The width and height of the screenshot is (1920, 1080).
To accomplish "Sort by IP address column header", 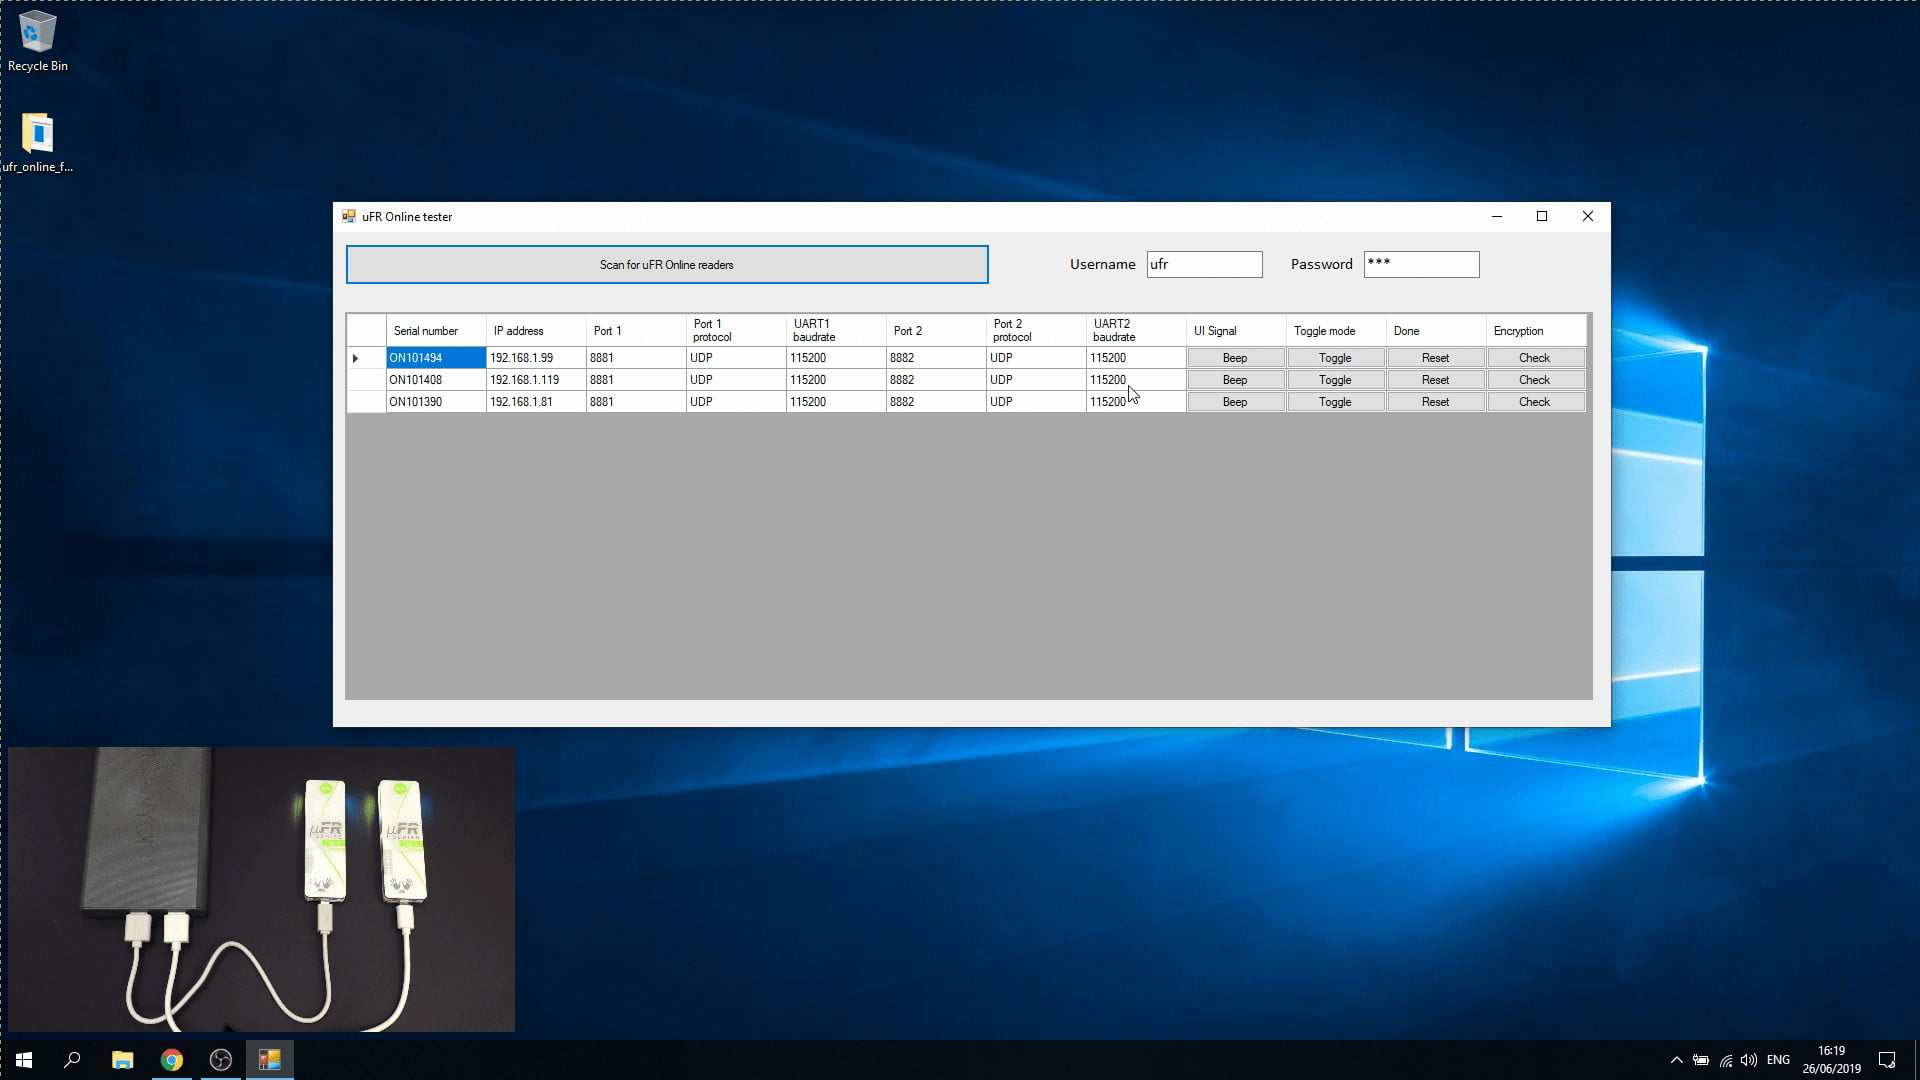I will [x=536, y=331].
